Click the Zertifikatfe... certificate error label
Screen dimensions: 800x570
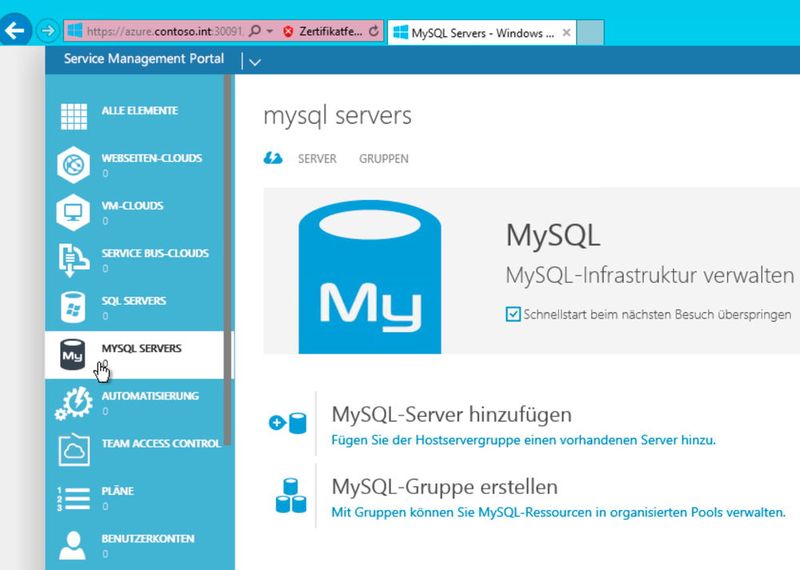331,32
